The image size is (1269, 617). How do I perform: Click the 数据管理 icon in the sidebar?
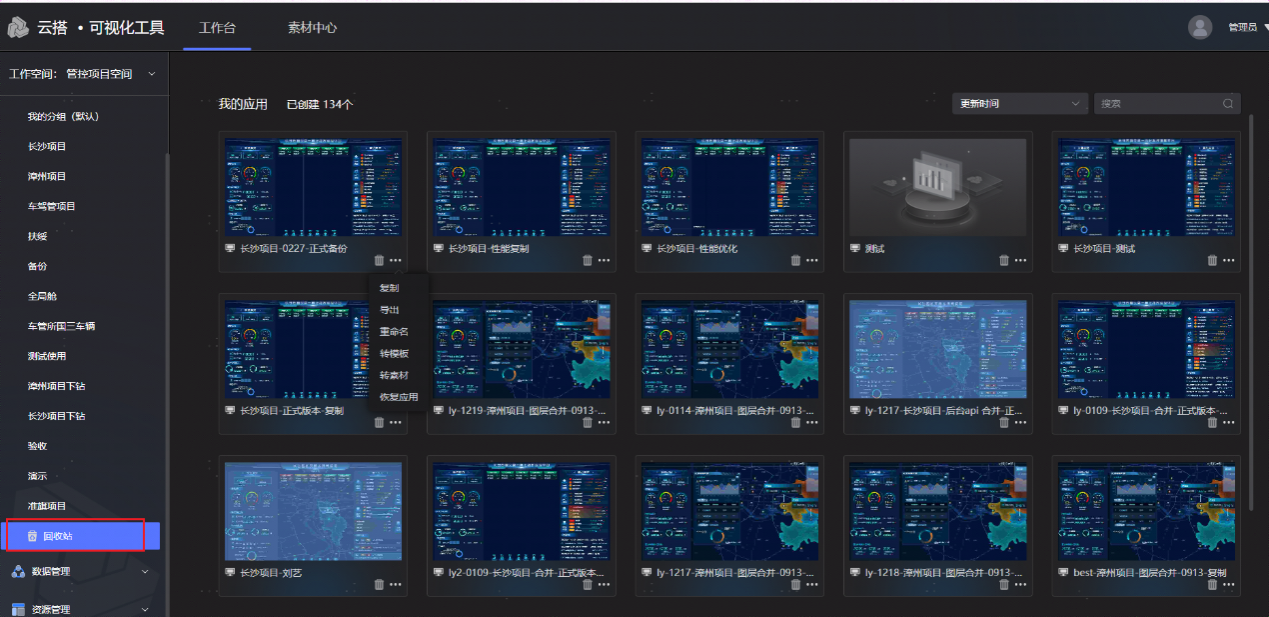[18, 572]
